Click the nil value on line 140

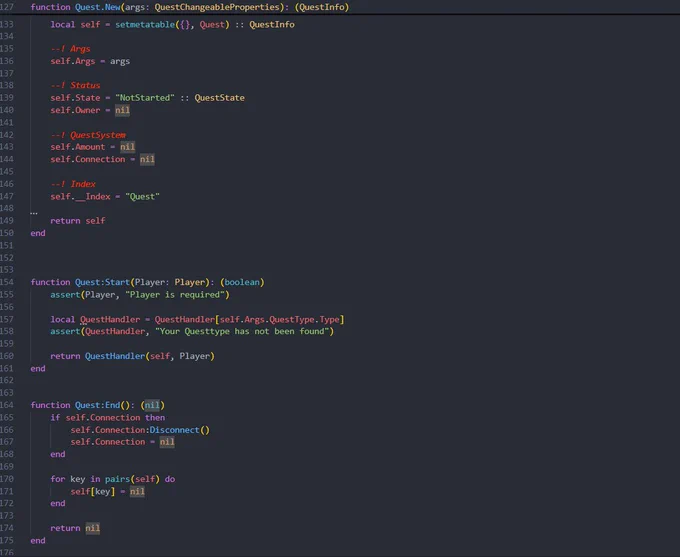pyautogui.click(x=122, y=110)
